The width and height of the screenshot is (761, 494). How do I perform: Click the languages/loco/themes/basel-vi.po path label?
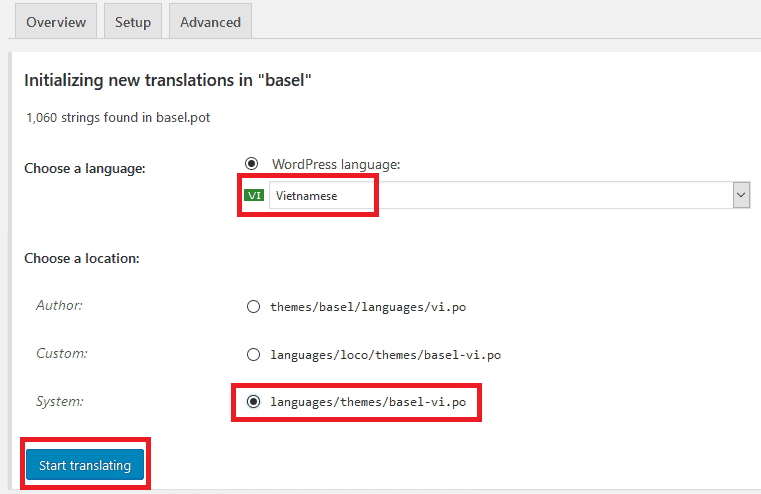point(385,355)
